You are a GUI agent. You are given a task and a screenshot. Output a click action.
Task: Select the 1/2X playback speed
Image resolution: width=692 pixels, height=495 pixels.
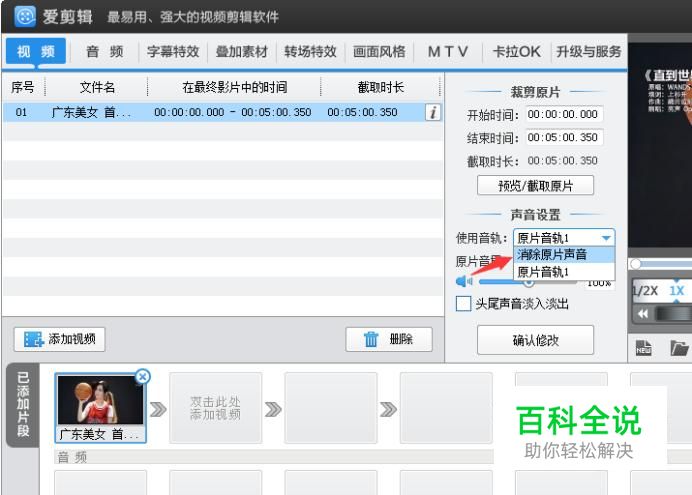tap(645, 291)
